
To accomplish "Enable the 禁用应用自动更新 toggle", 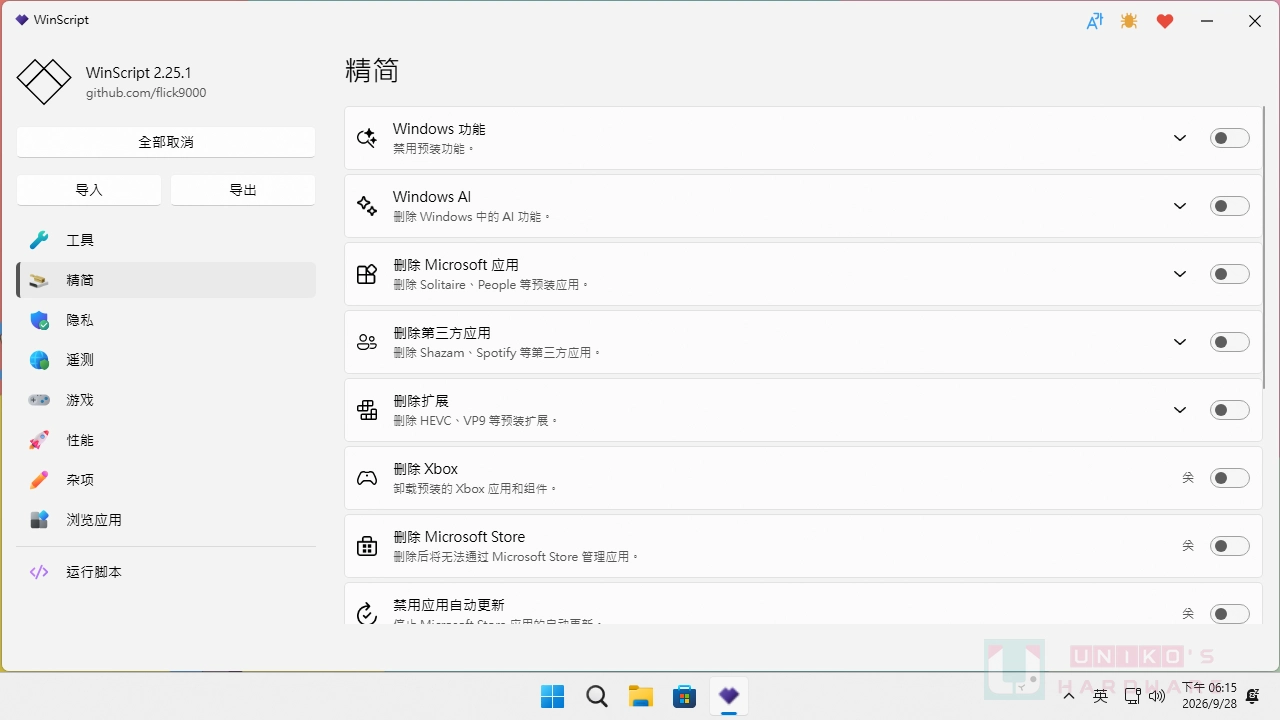I will coord(1229,614).
